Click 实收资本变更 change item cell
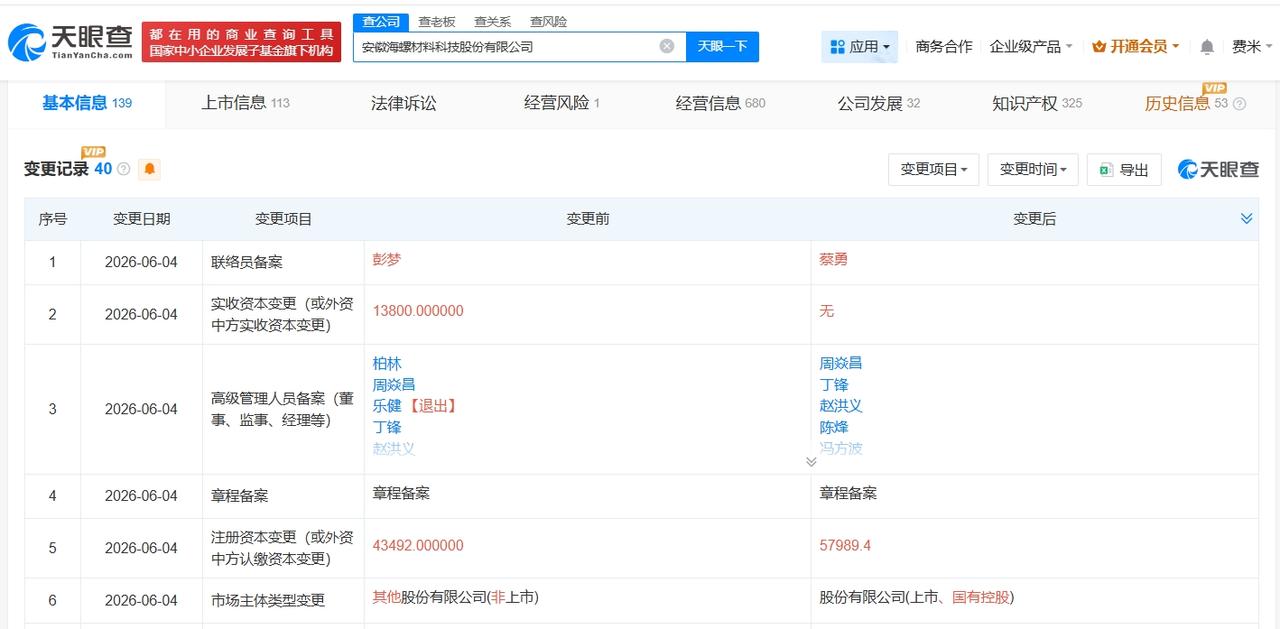Image resolution: width=1280 pixels, height=629 pixels. tap(283, 314)
